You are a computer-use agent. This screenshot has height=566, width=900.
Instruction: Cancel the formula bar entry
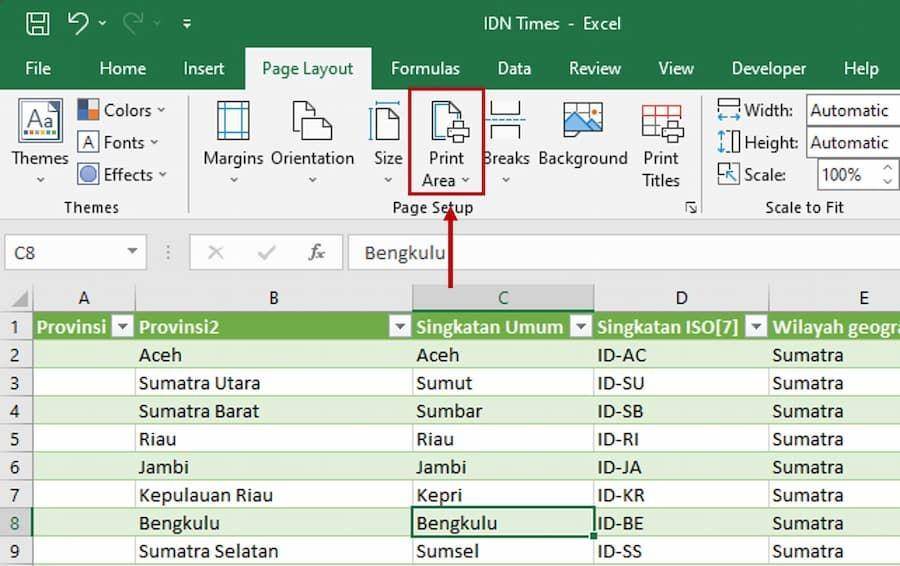coord(216,252)
